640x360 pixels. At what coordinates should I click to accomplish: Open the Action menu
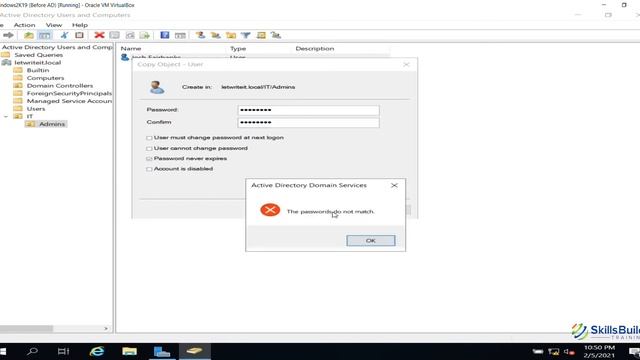pos(24,25)
